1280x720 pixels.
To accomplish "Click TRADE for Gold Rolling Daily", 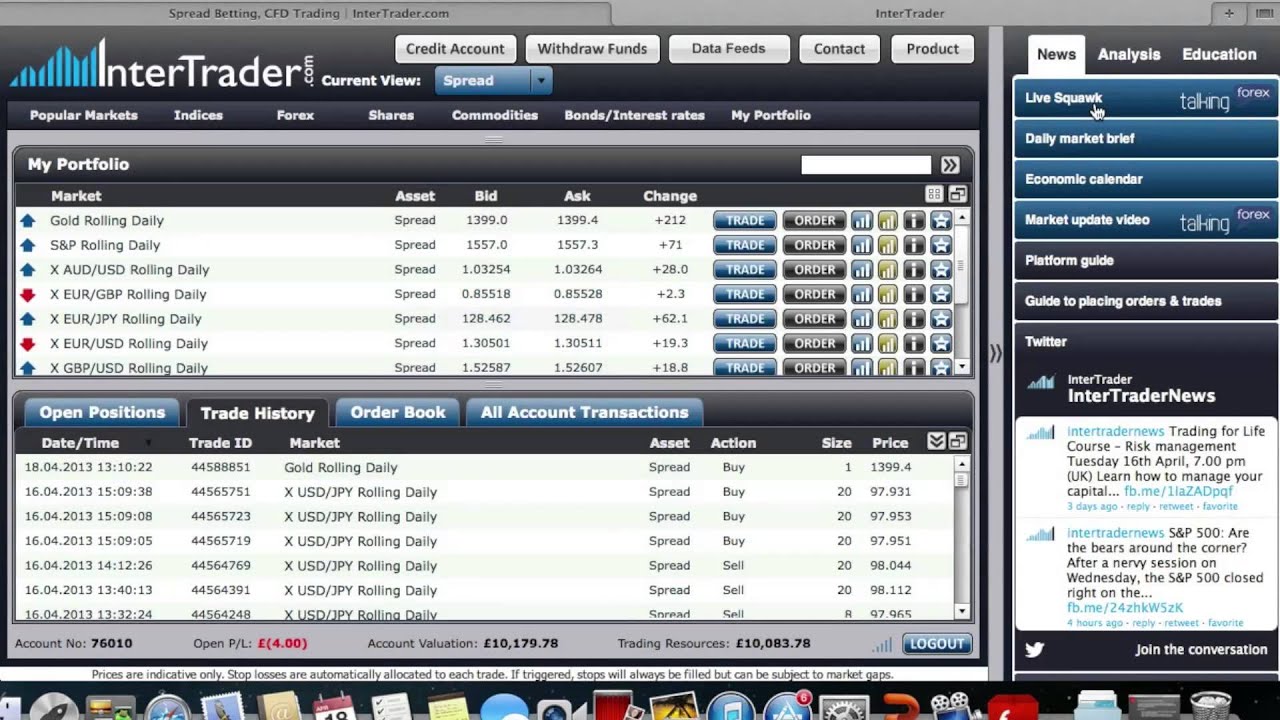I will [x=744, y=220].
